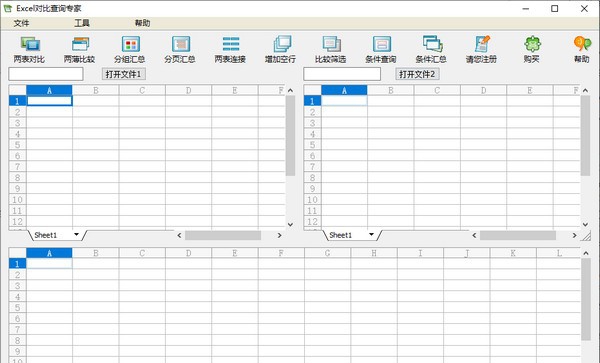Select column K header in bottom grid
The height and width of the screenshot is (363, 600).
[x=513, y=253]
